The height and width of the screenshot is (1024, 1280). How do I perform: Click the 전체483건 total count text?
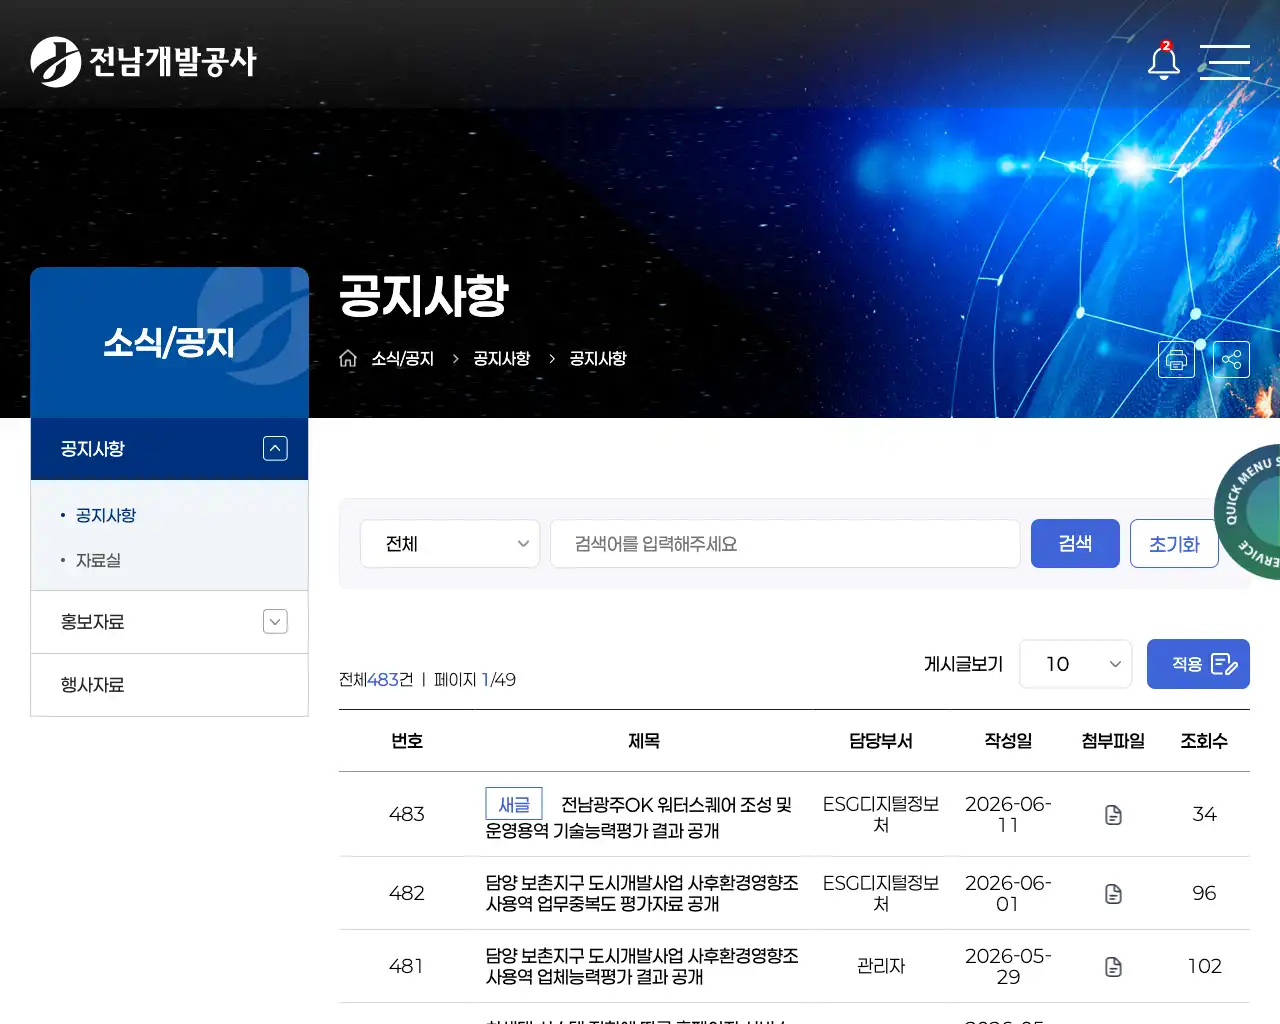pos(376,680)
